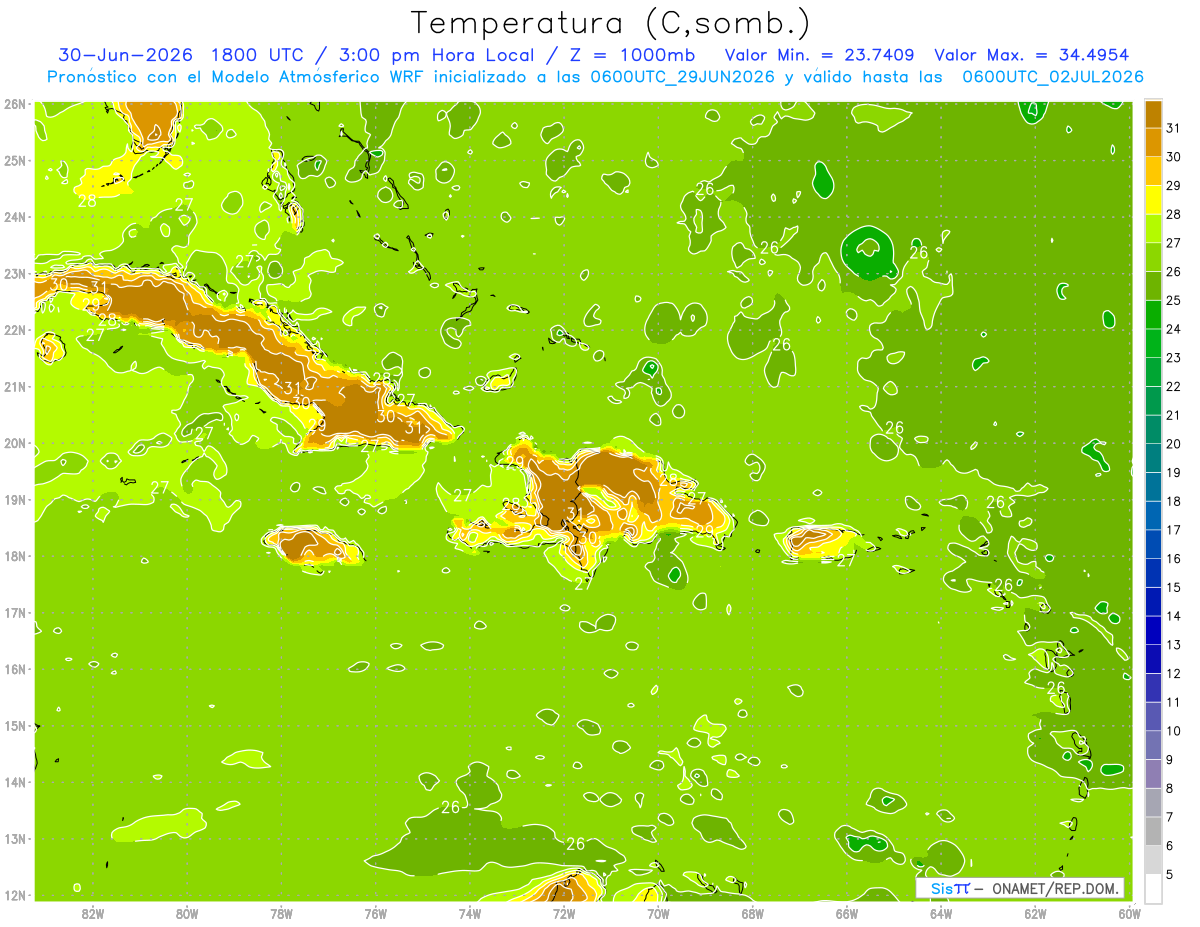
Task: Select the '0600UTC_02JUL2026' valid-until time
Action: (x=1052, y=77)
